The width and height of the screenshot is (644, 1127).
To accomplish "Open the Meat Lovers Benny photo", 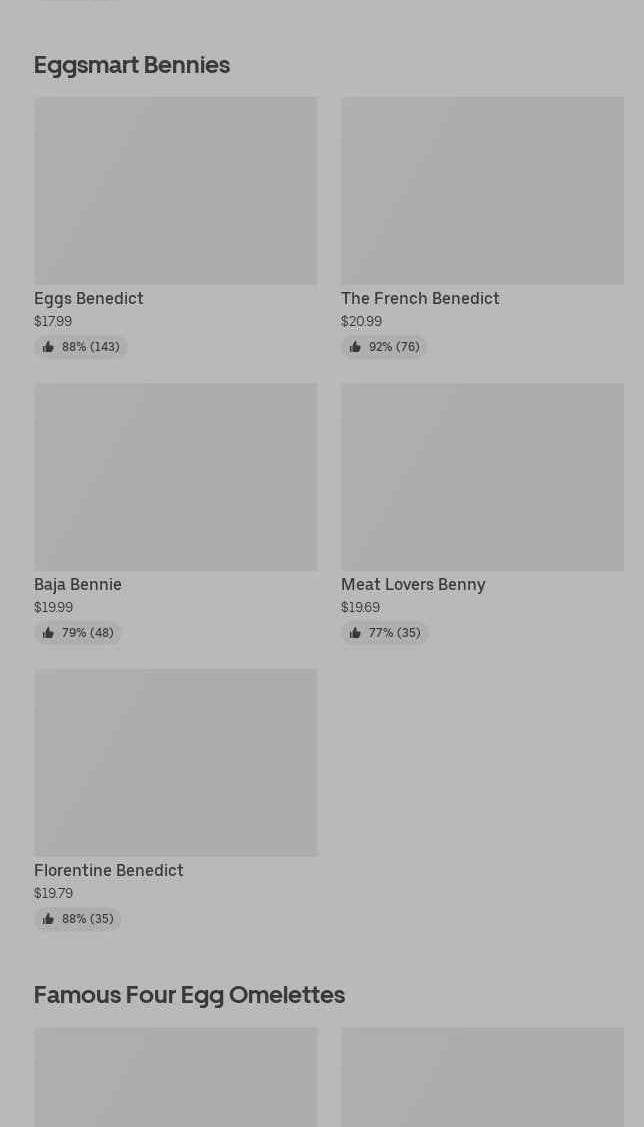I will coord(482,476).
